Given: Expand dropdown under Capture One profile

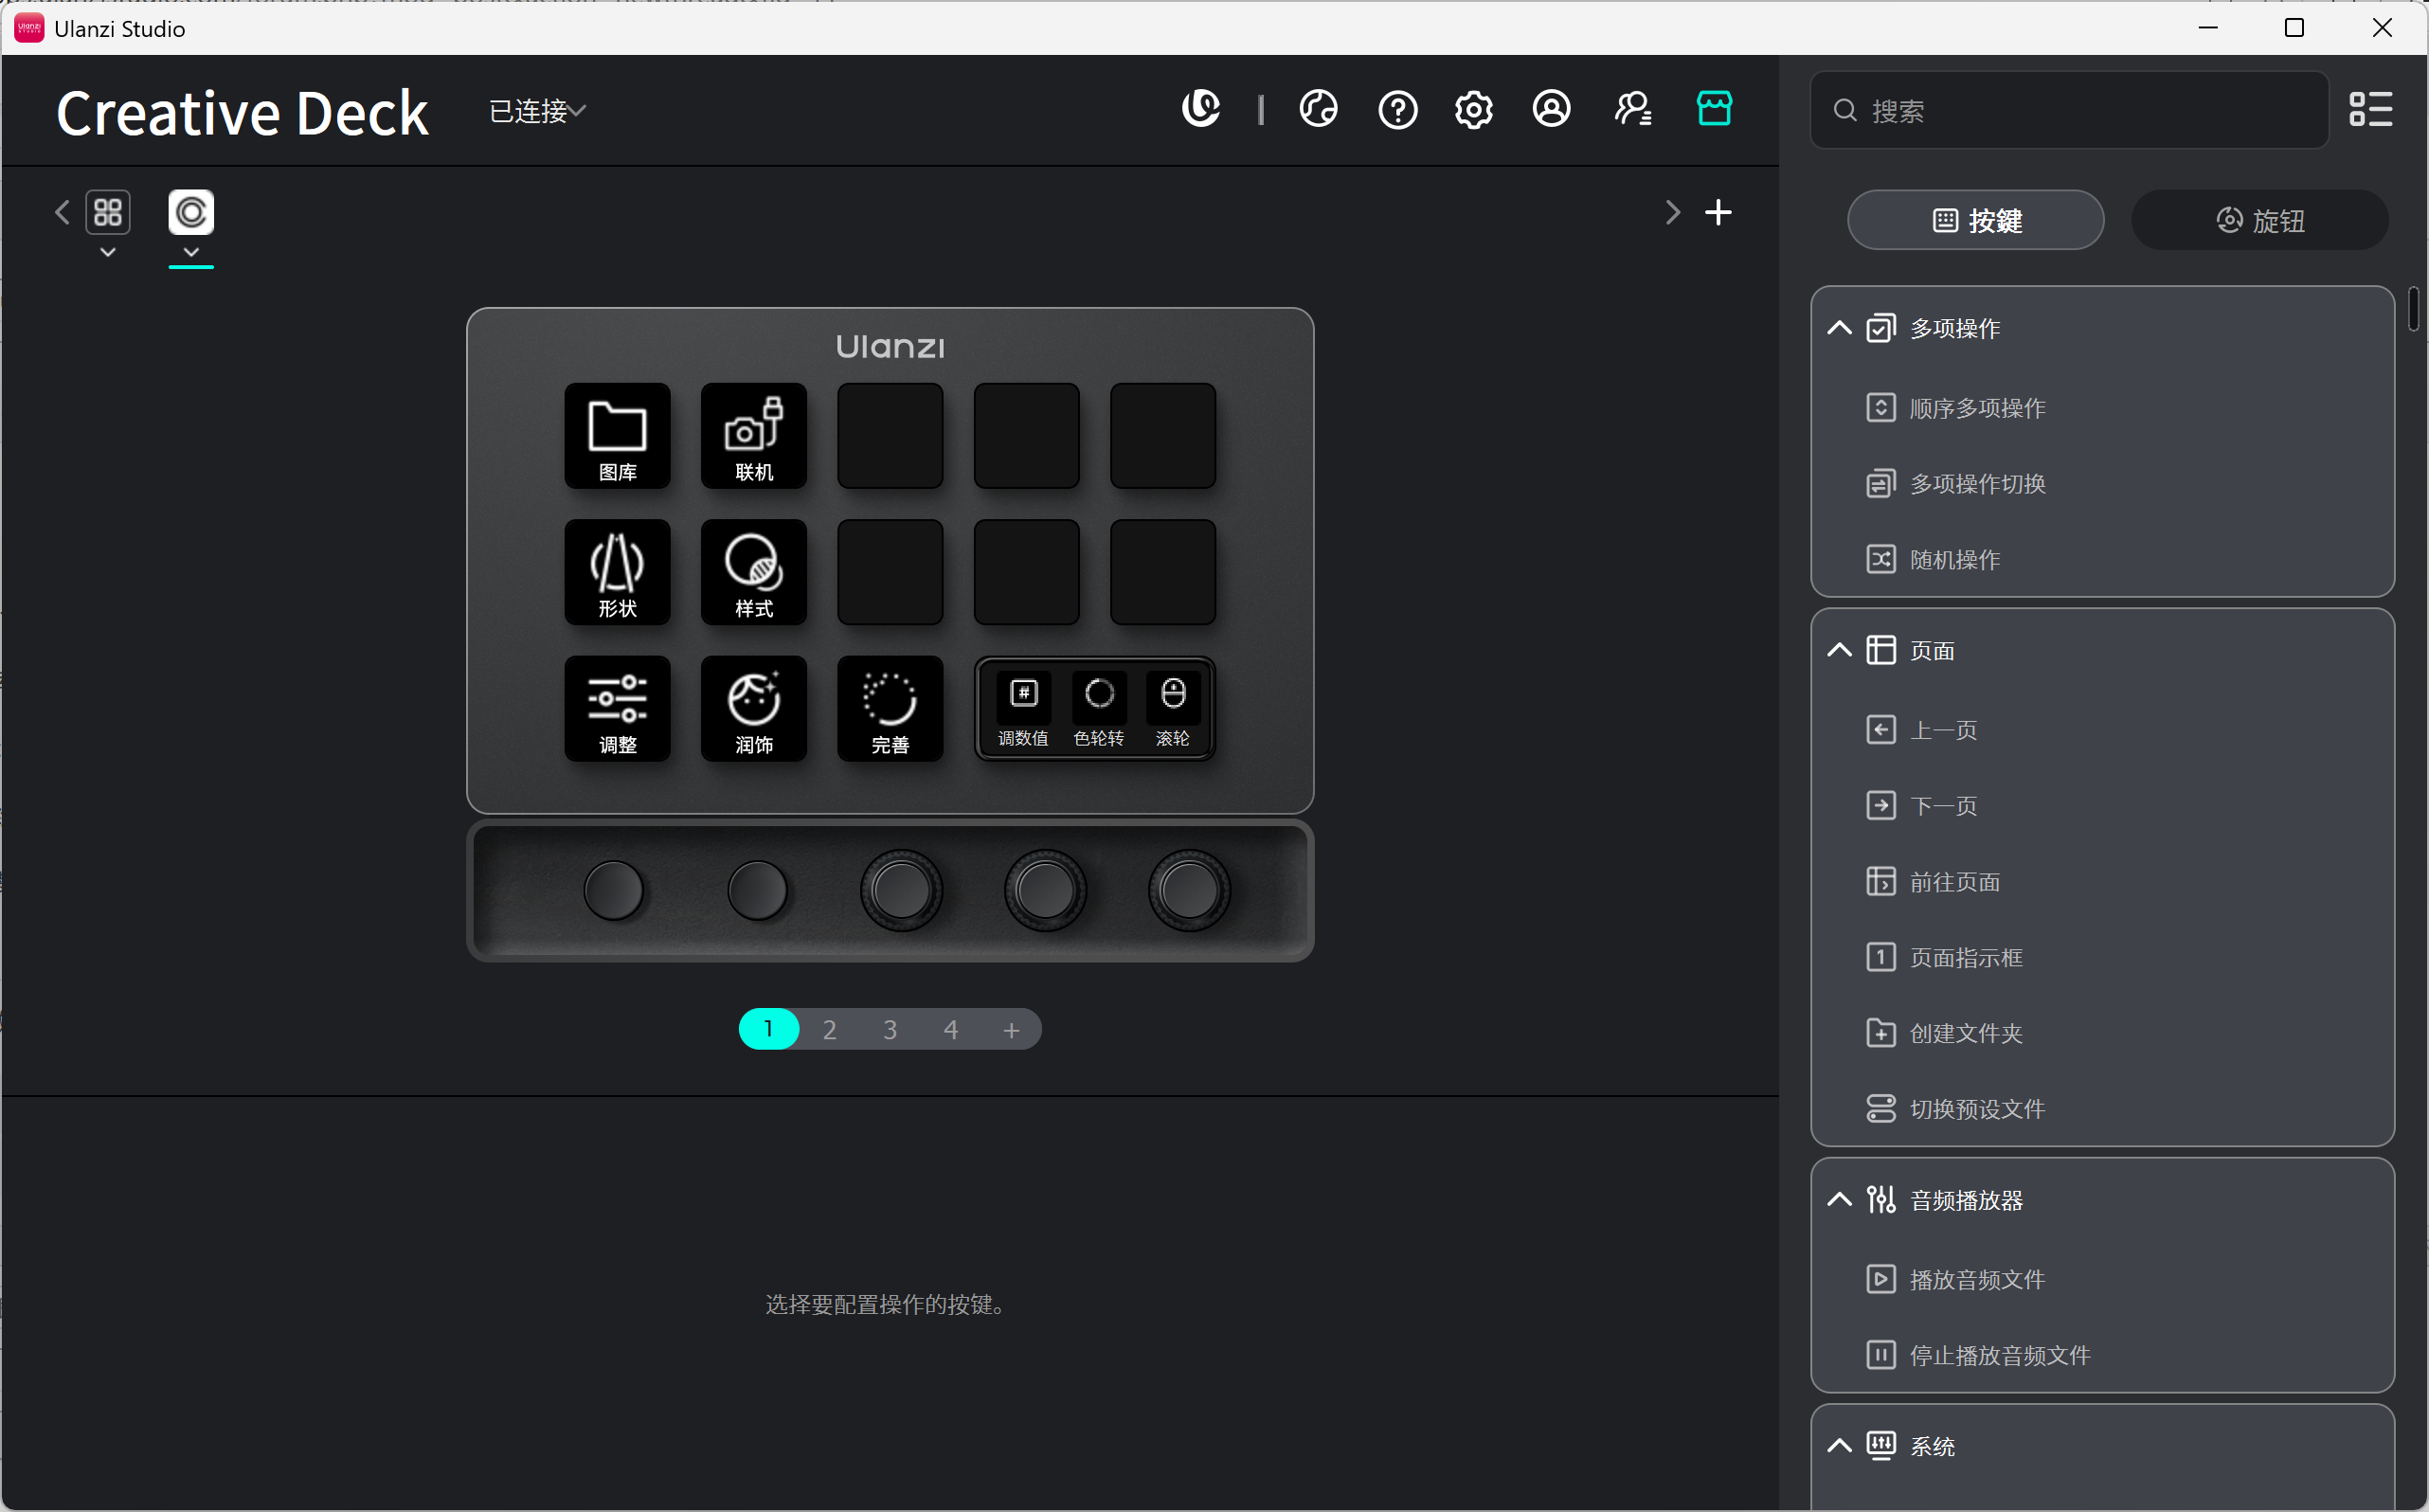Looking at the screenshot, I should pos(191,252).
